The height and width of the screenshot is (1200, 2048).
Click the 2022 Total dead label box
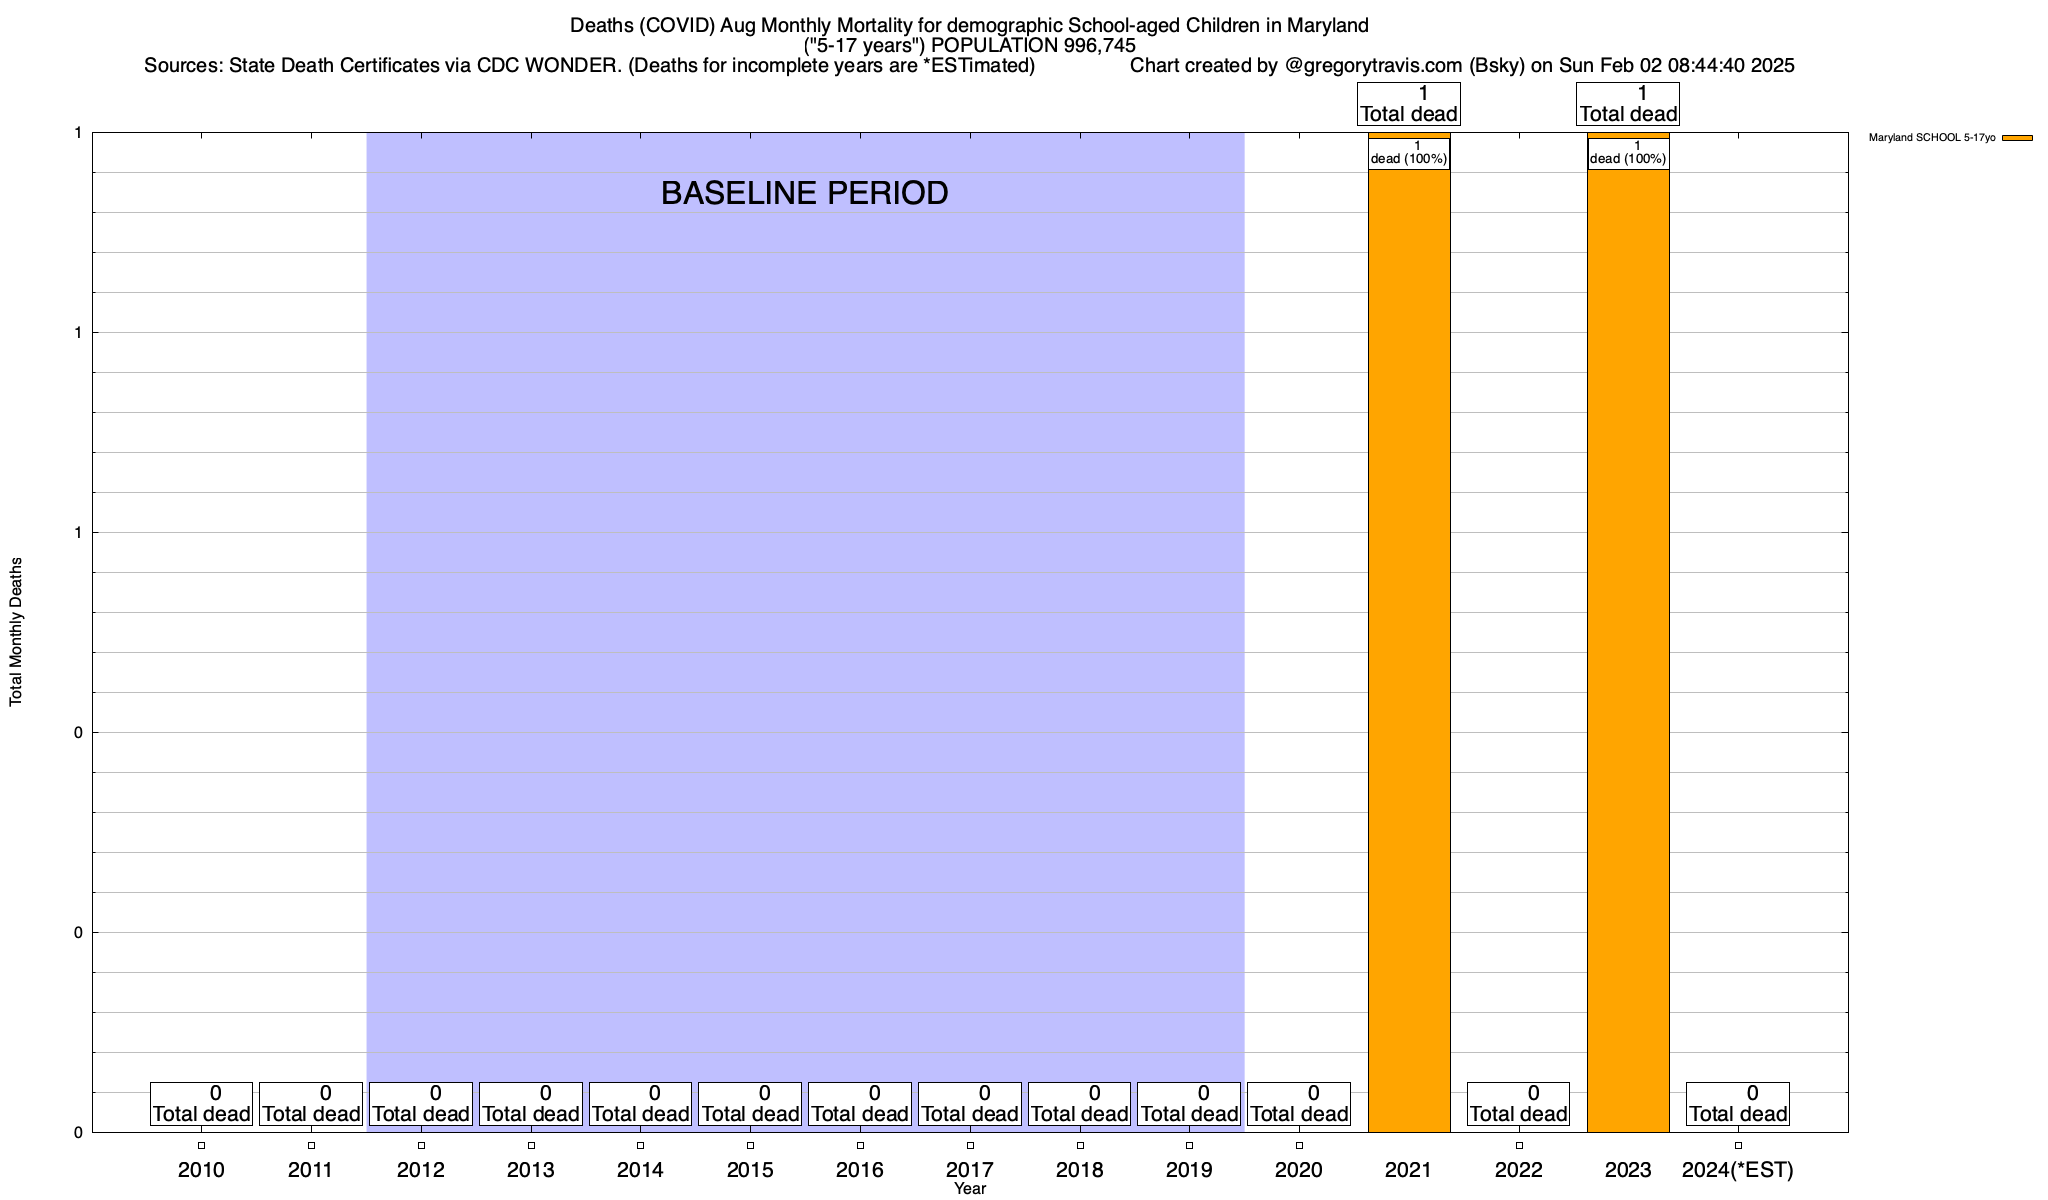(x=1518, y=1104)
